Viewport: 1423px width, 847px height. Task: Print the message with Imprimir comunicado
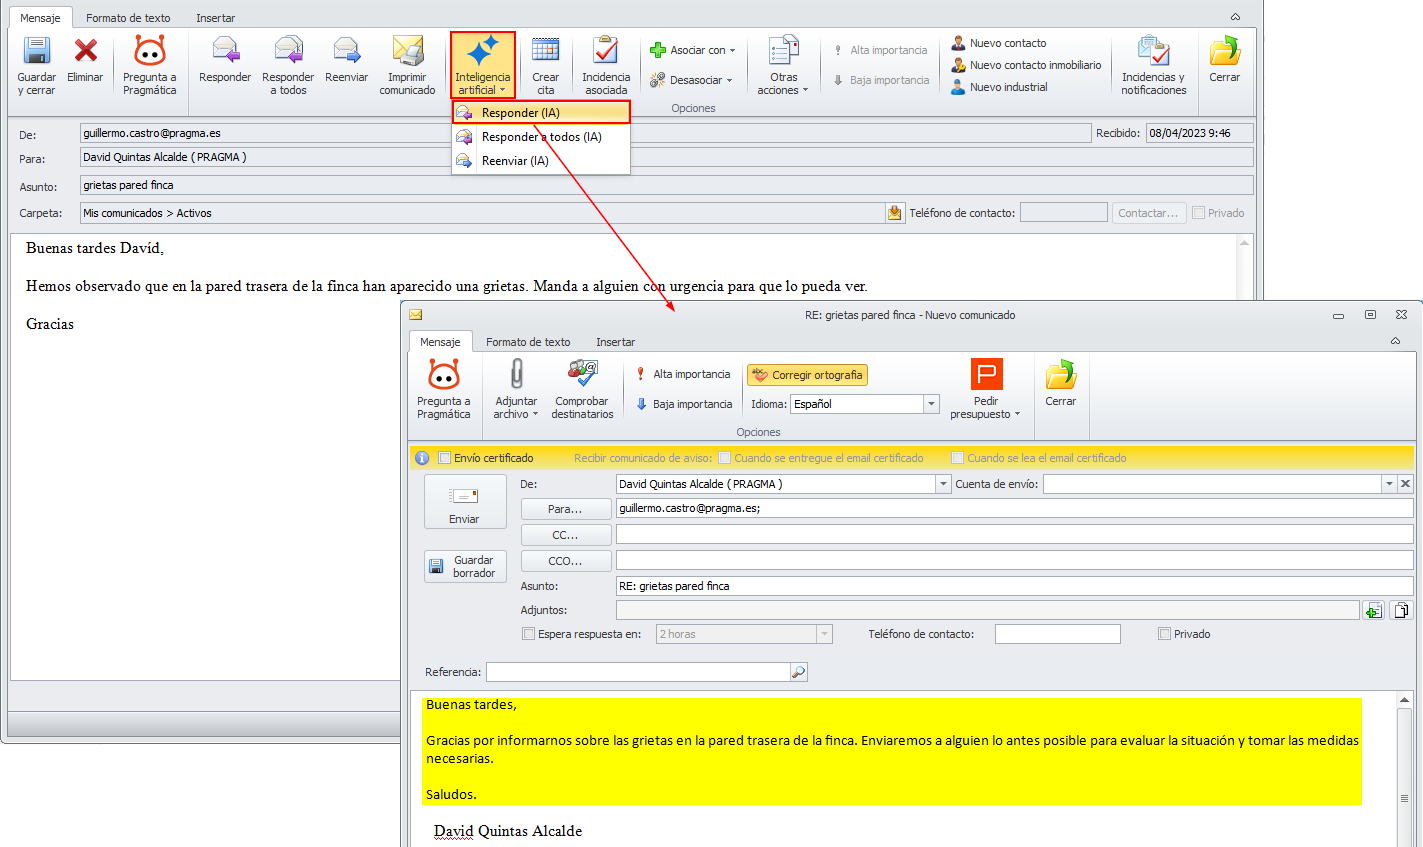tap(407, 66)
